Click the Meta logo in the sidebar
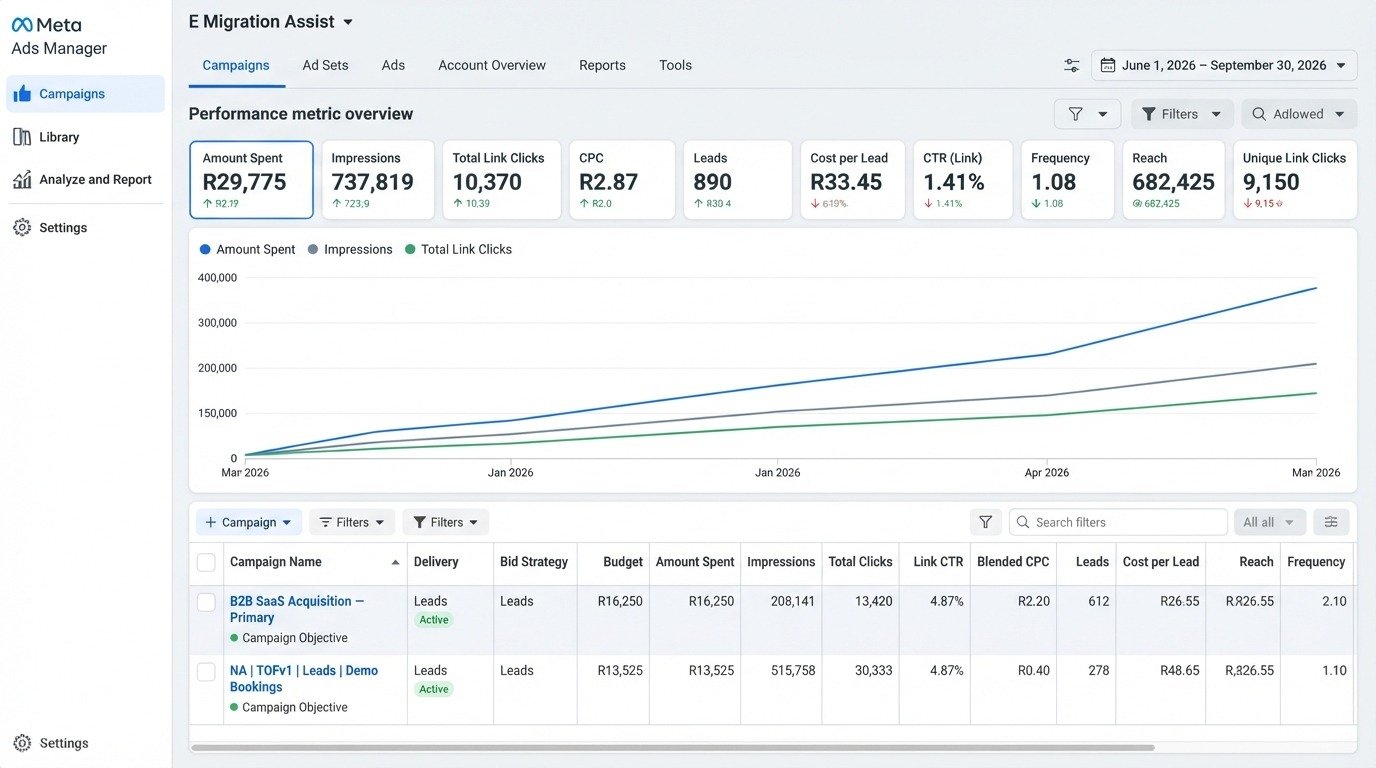 46,25
